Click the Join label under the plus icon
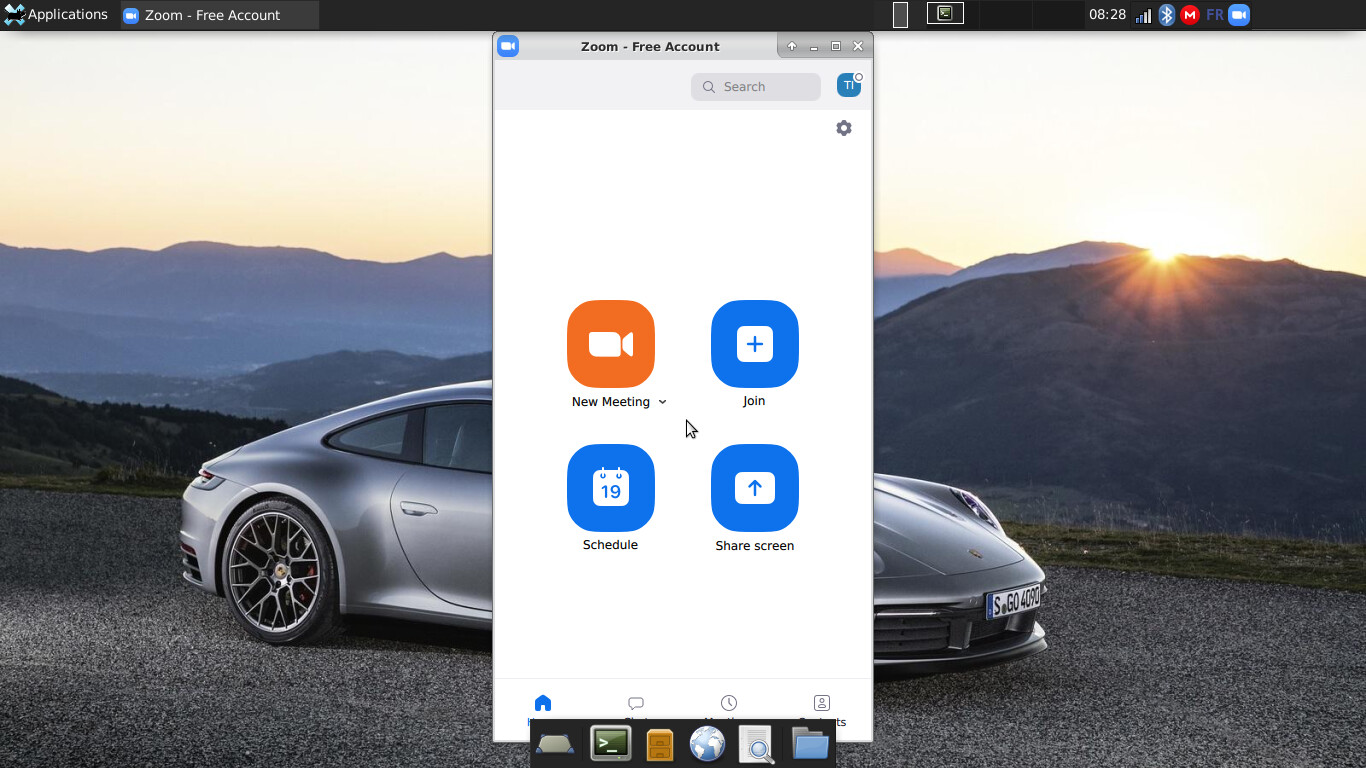The width and height of the screenshot is (1366, 768). point(754,401)
